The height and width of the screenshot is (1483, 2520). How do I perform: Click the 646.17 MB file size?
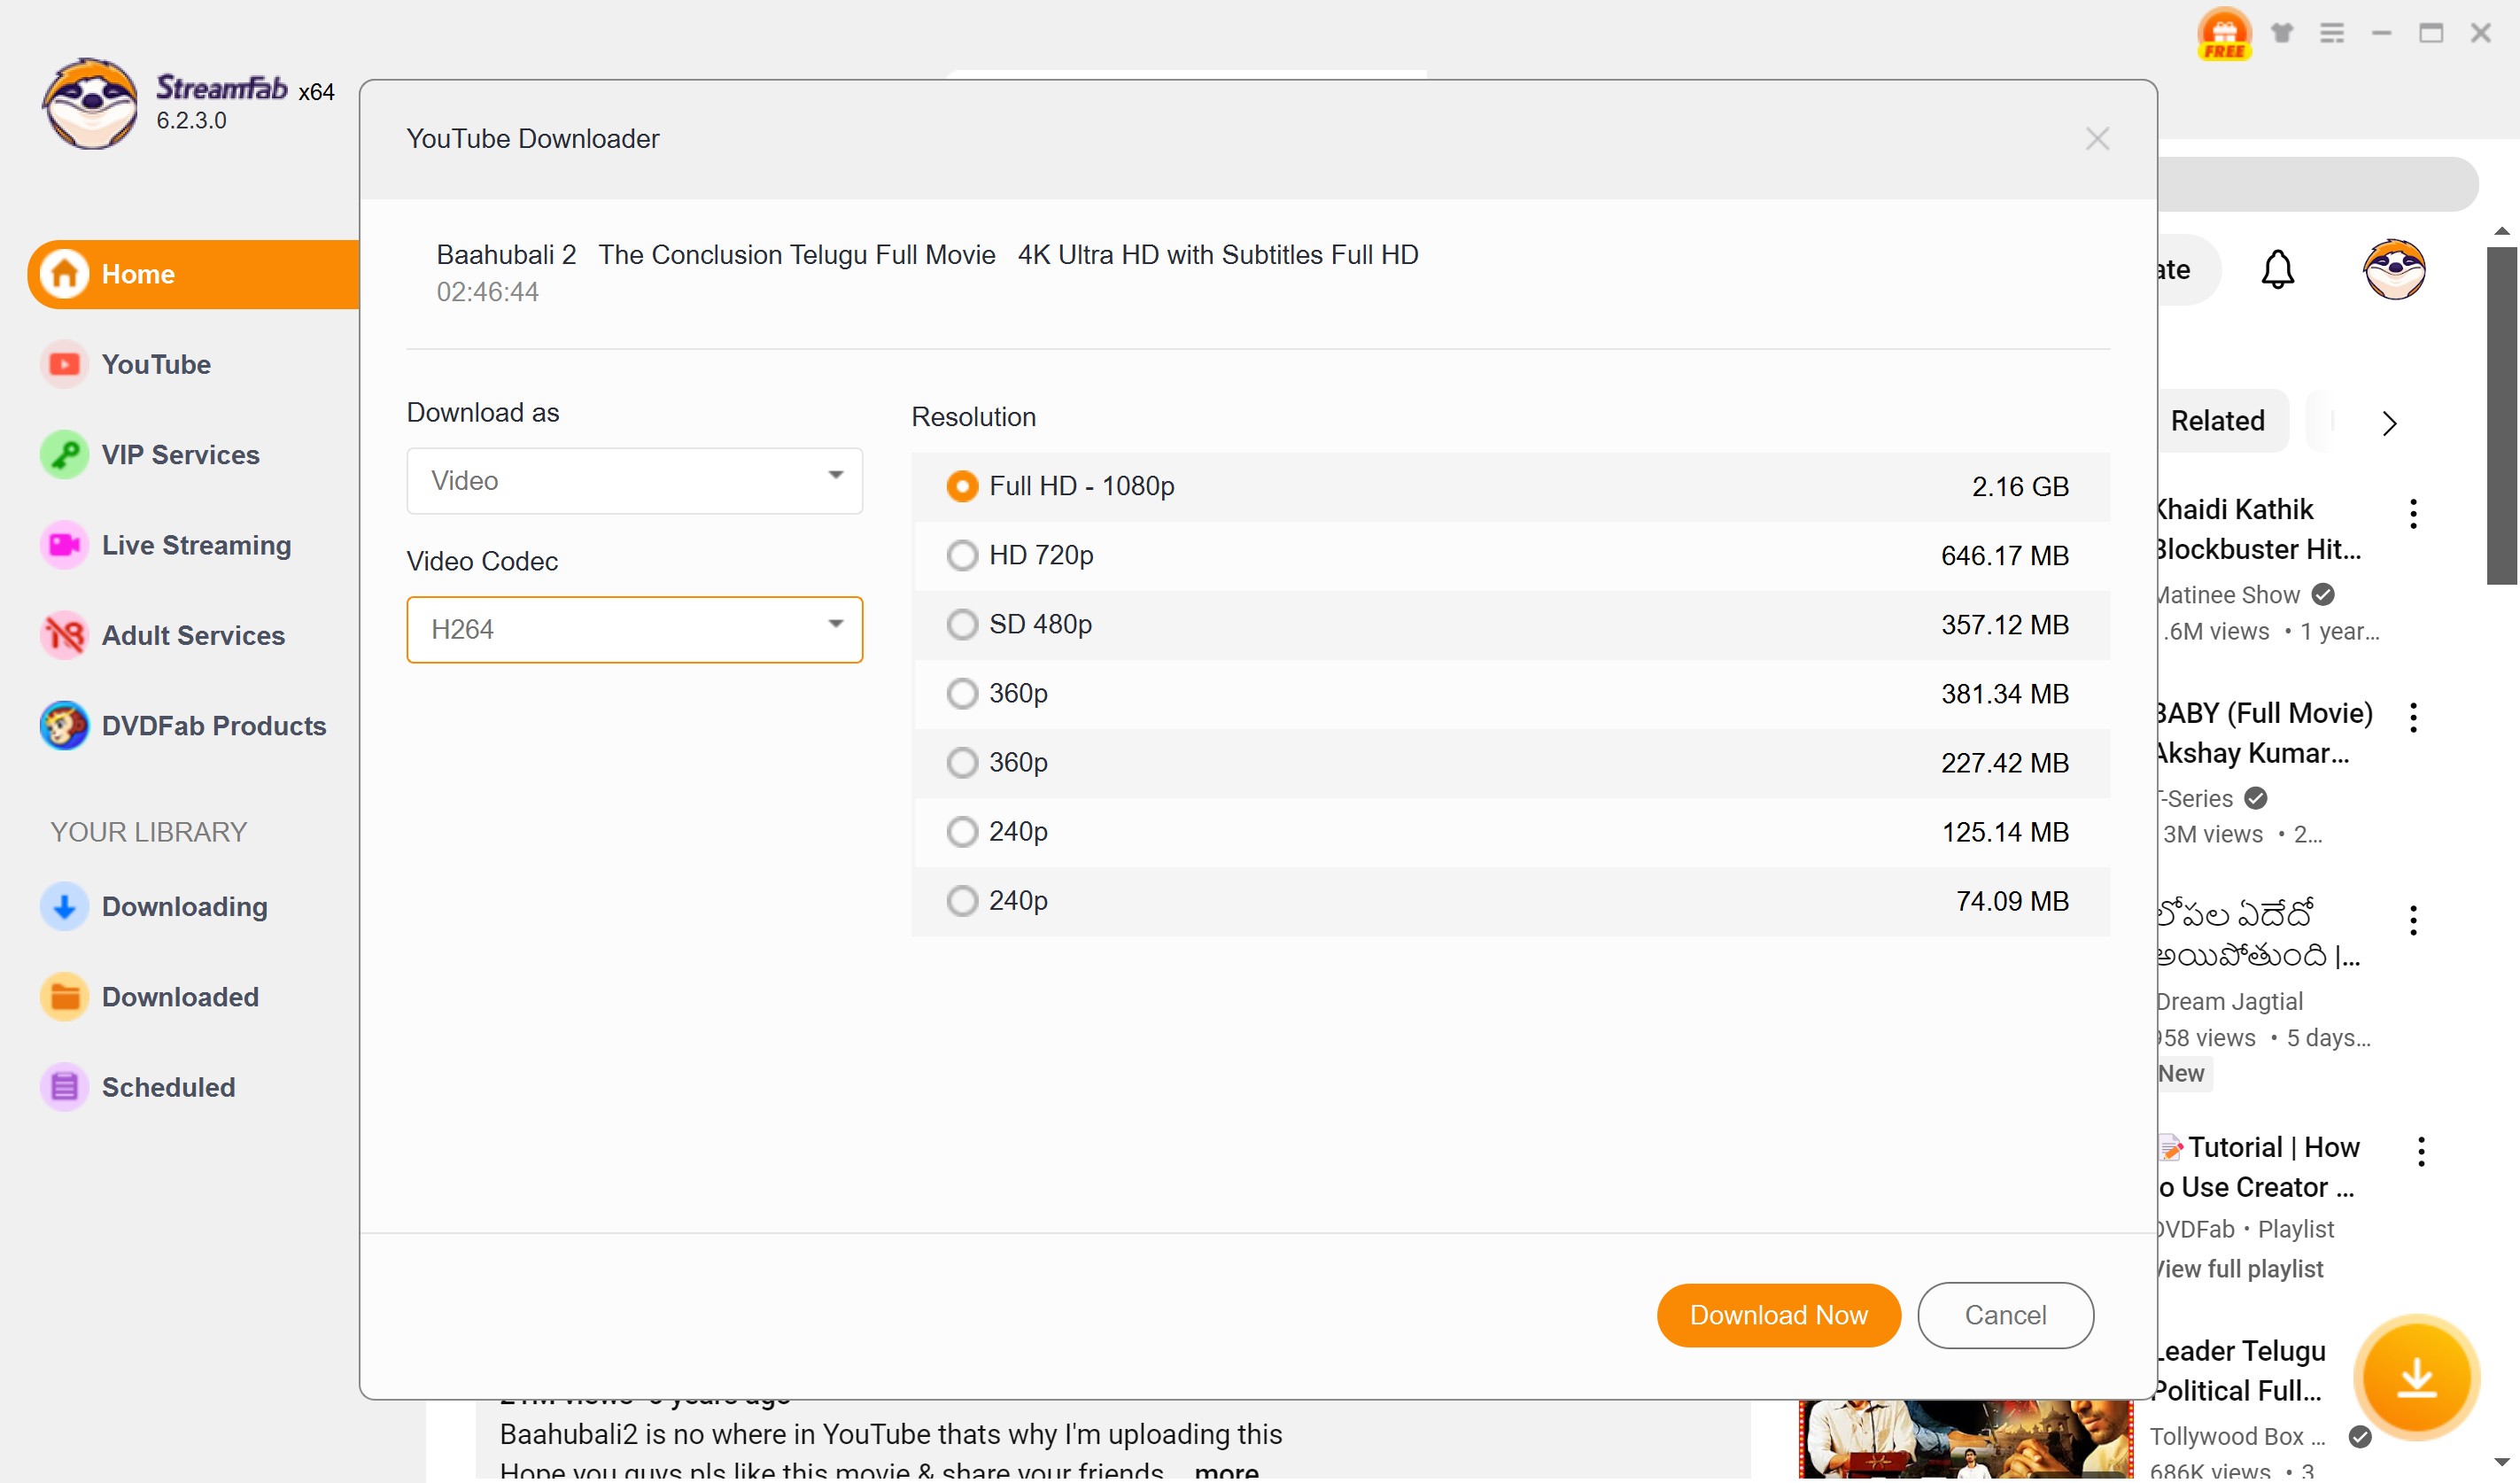[2004, 555]
